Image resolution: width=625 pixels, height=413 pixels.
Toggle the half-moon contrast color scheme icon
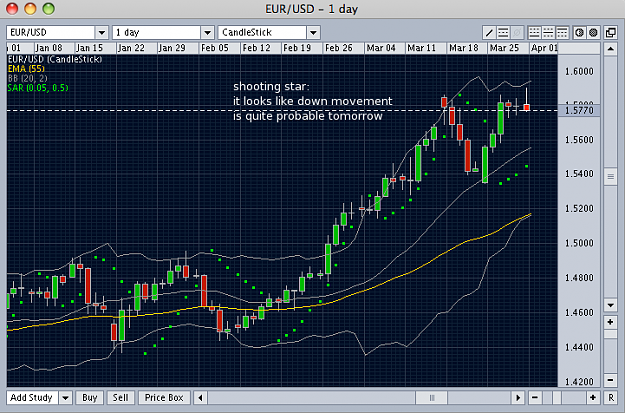580,33
